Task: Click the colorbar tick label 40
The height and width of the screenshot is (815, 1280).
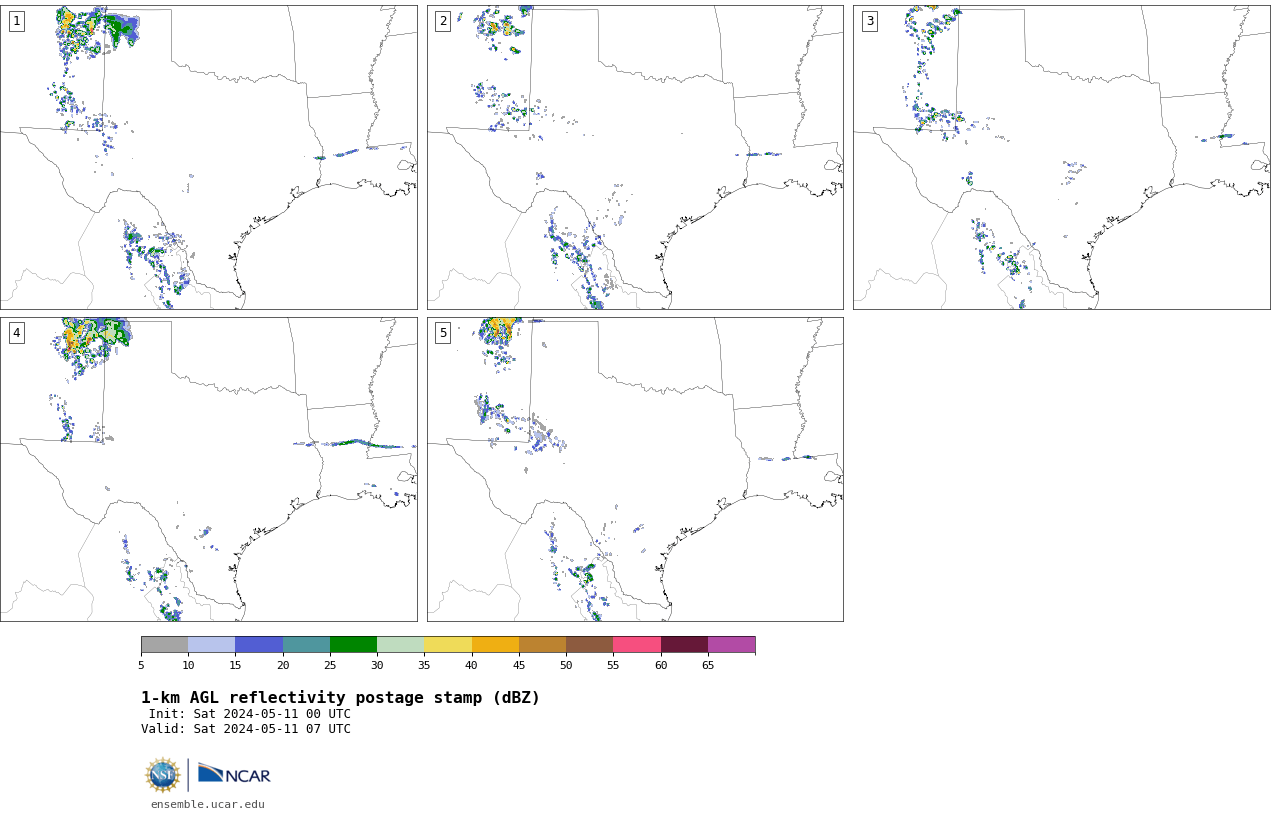Action: [472, 665]
